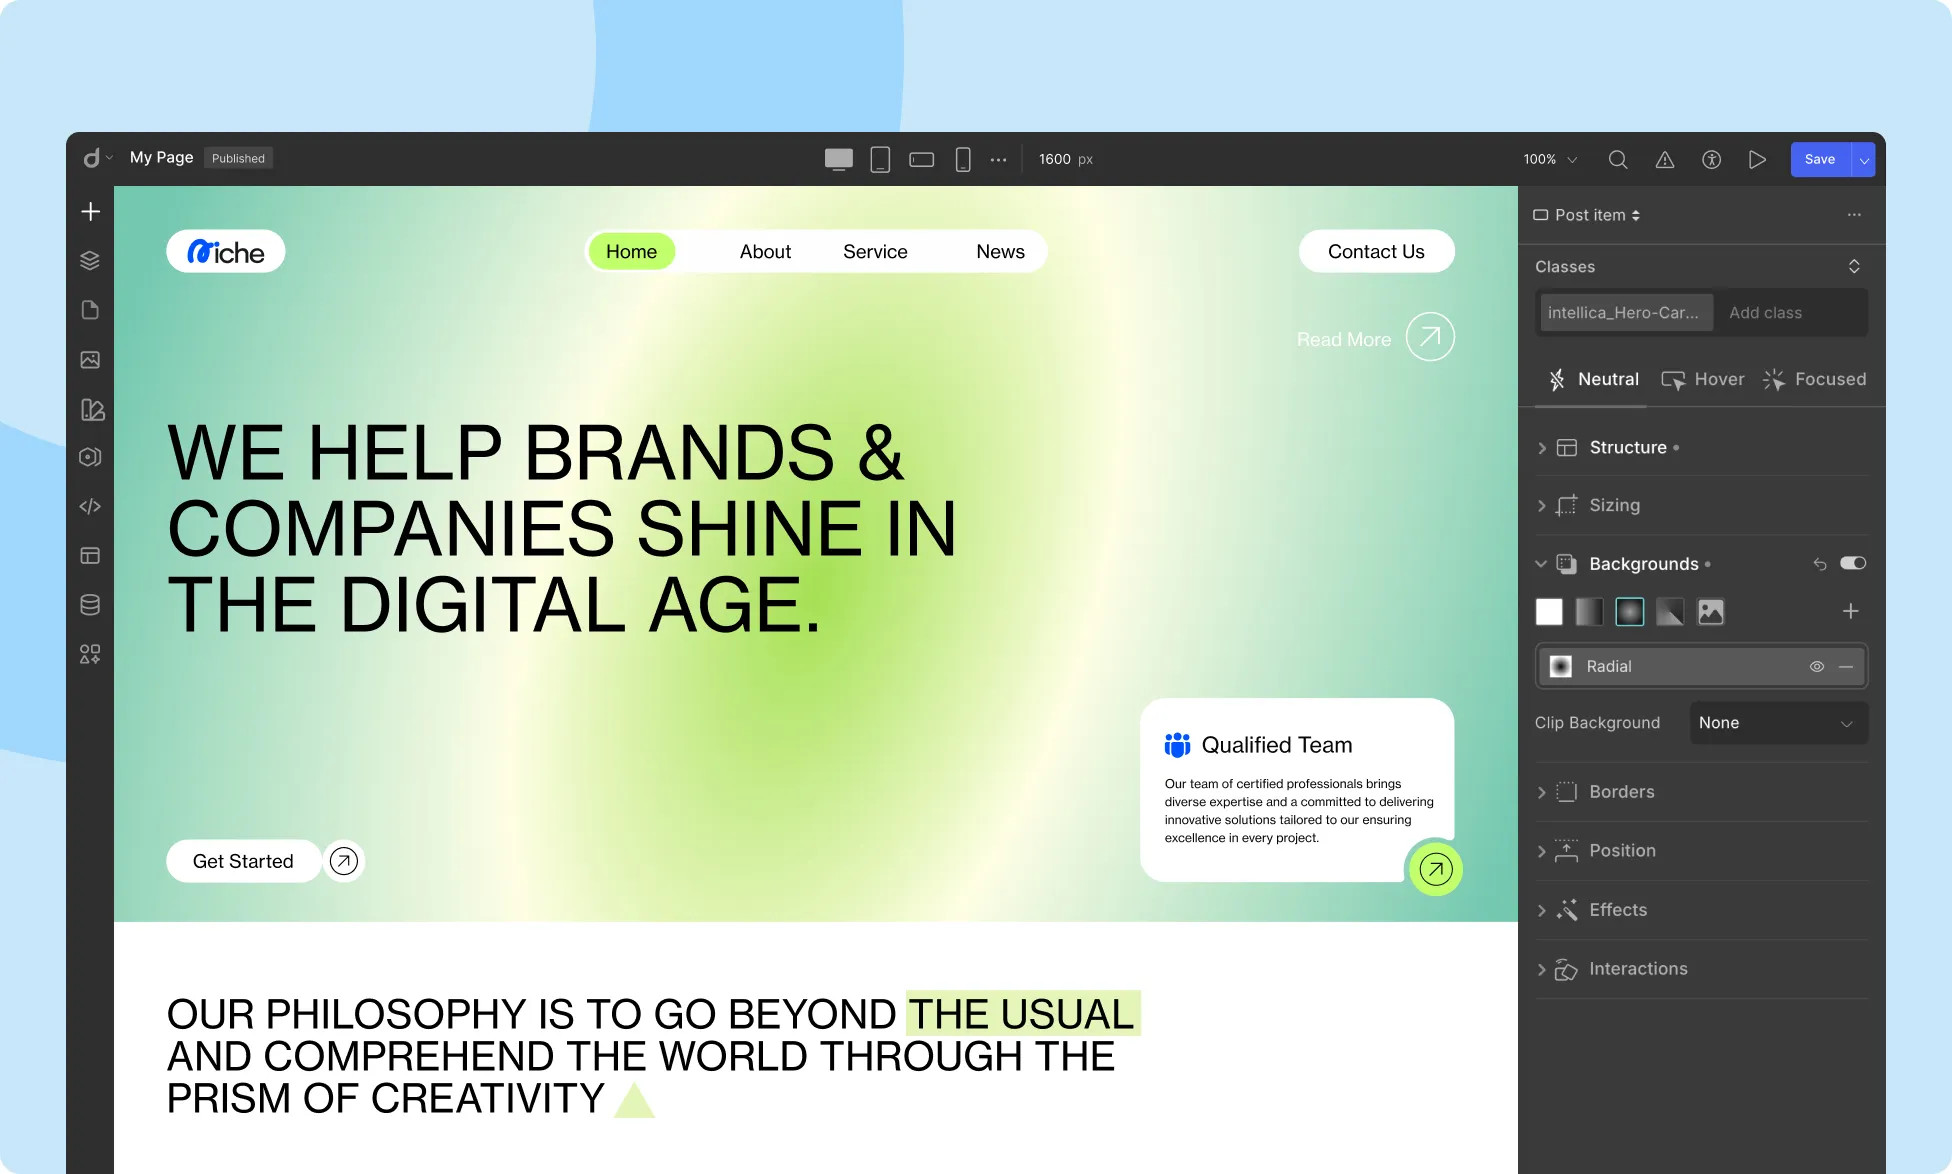Select the Radial background layer row
Screen dimensions: 1952x1174
tap(1701, 667)
